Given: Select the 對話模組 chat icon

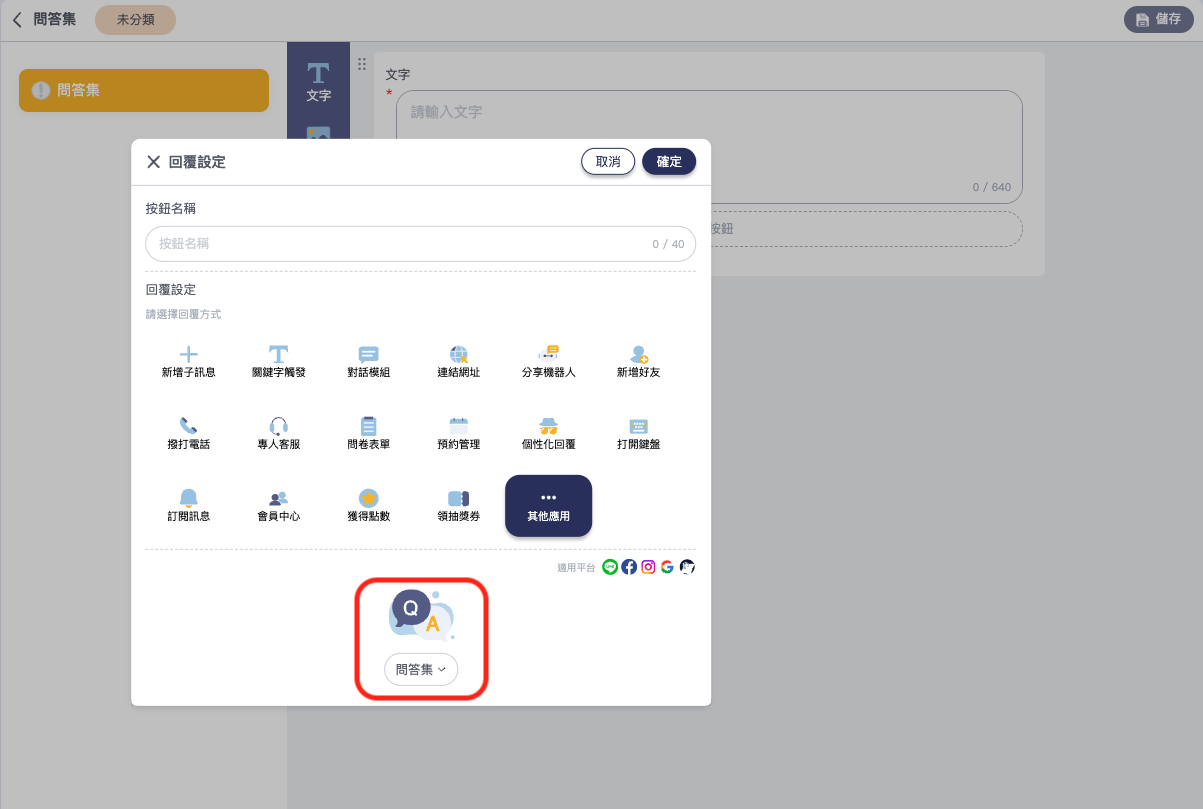Looking at the screenshot, I should click(x=368, y=355).
